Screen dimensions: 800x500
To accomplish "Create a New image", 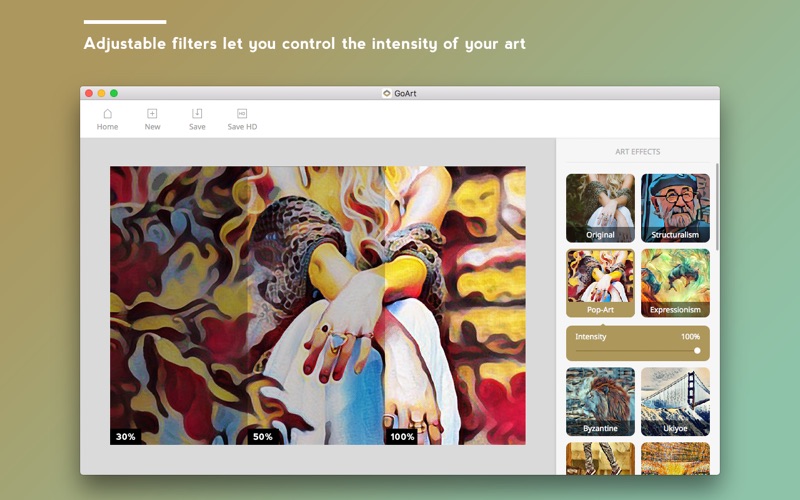I will (152, 113).
